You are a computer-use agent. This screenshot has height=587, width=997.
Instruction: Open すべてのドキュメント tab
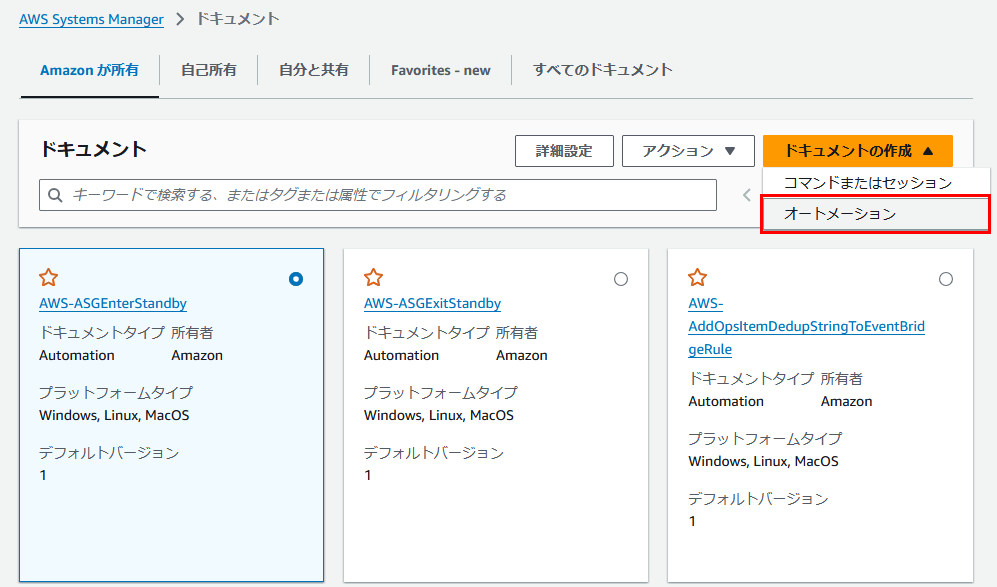(602, 70)
